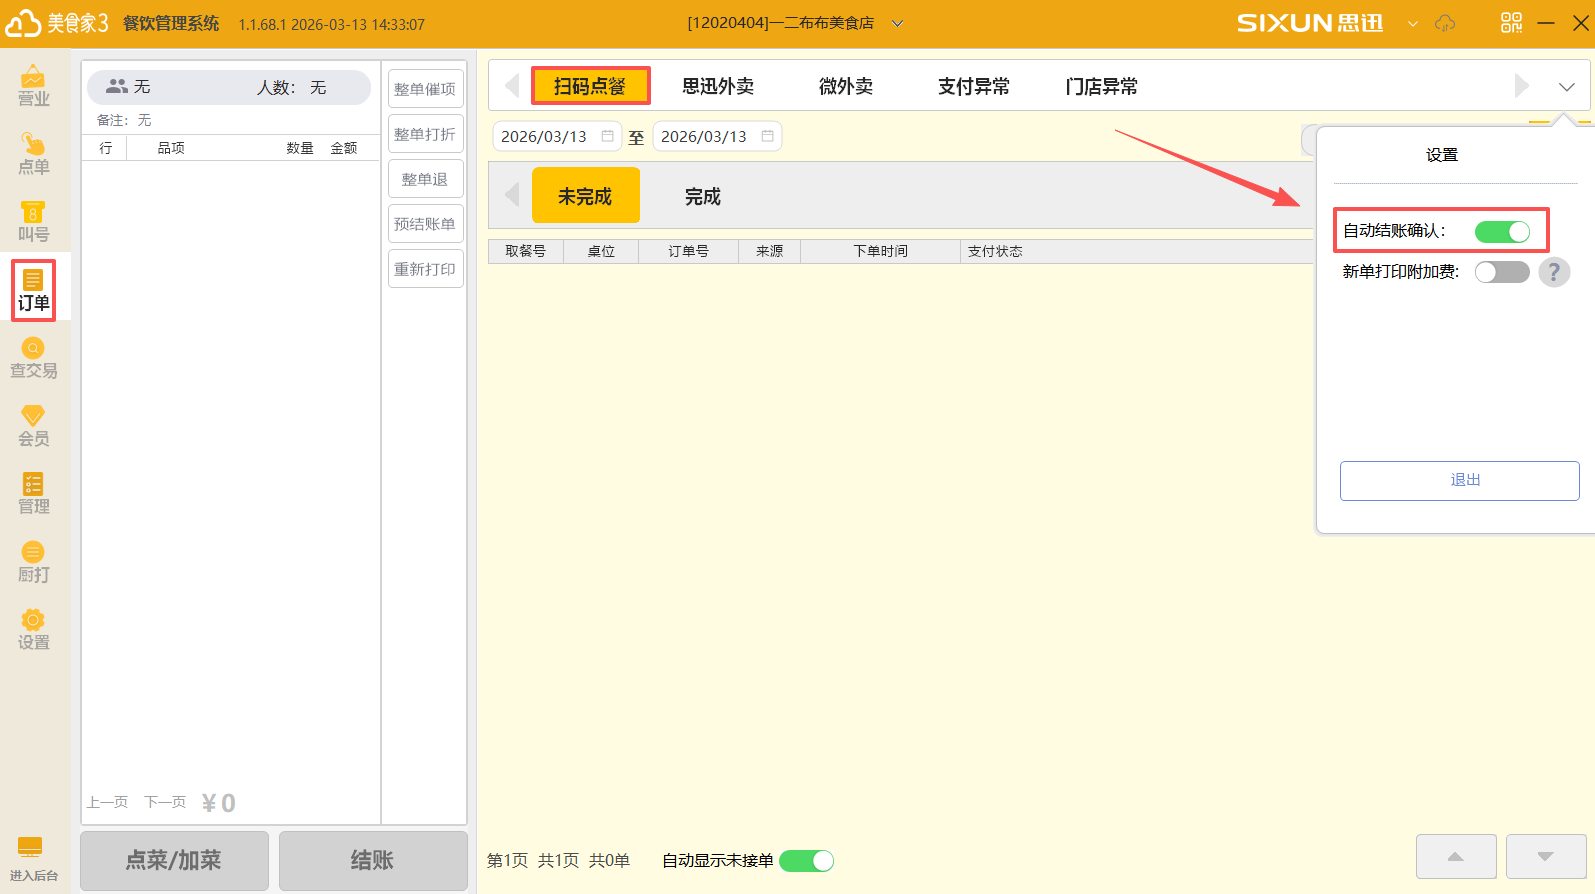The height and width of the screenshot is (894, 1595).
Task: Select the 叫号 call-number icon
Action: (33, 222)
